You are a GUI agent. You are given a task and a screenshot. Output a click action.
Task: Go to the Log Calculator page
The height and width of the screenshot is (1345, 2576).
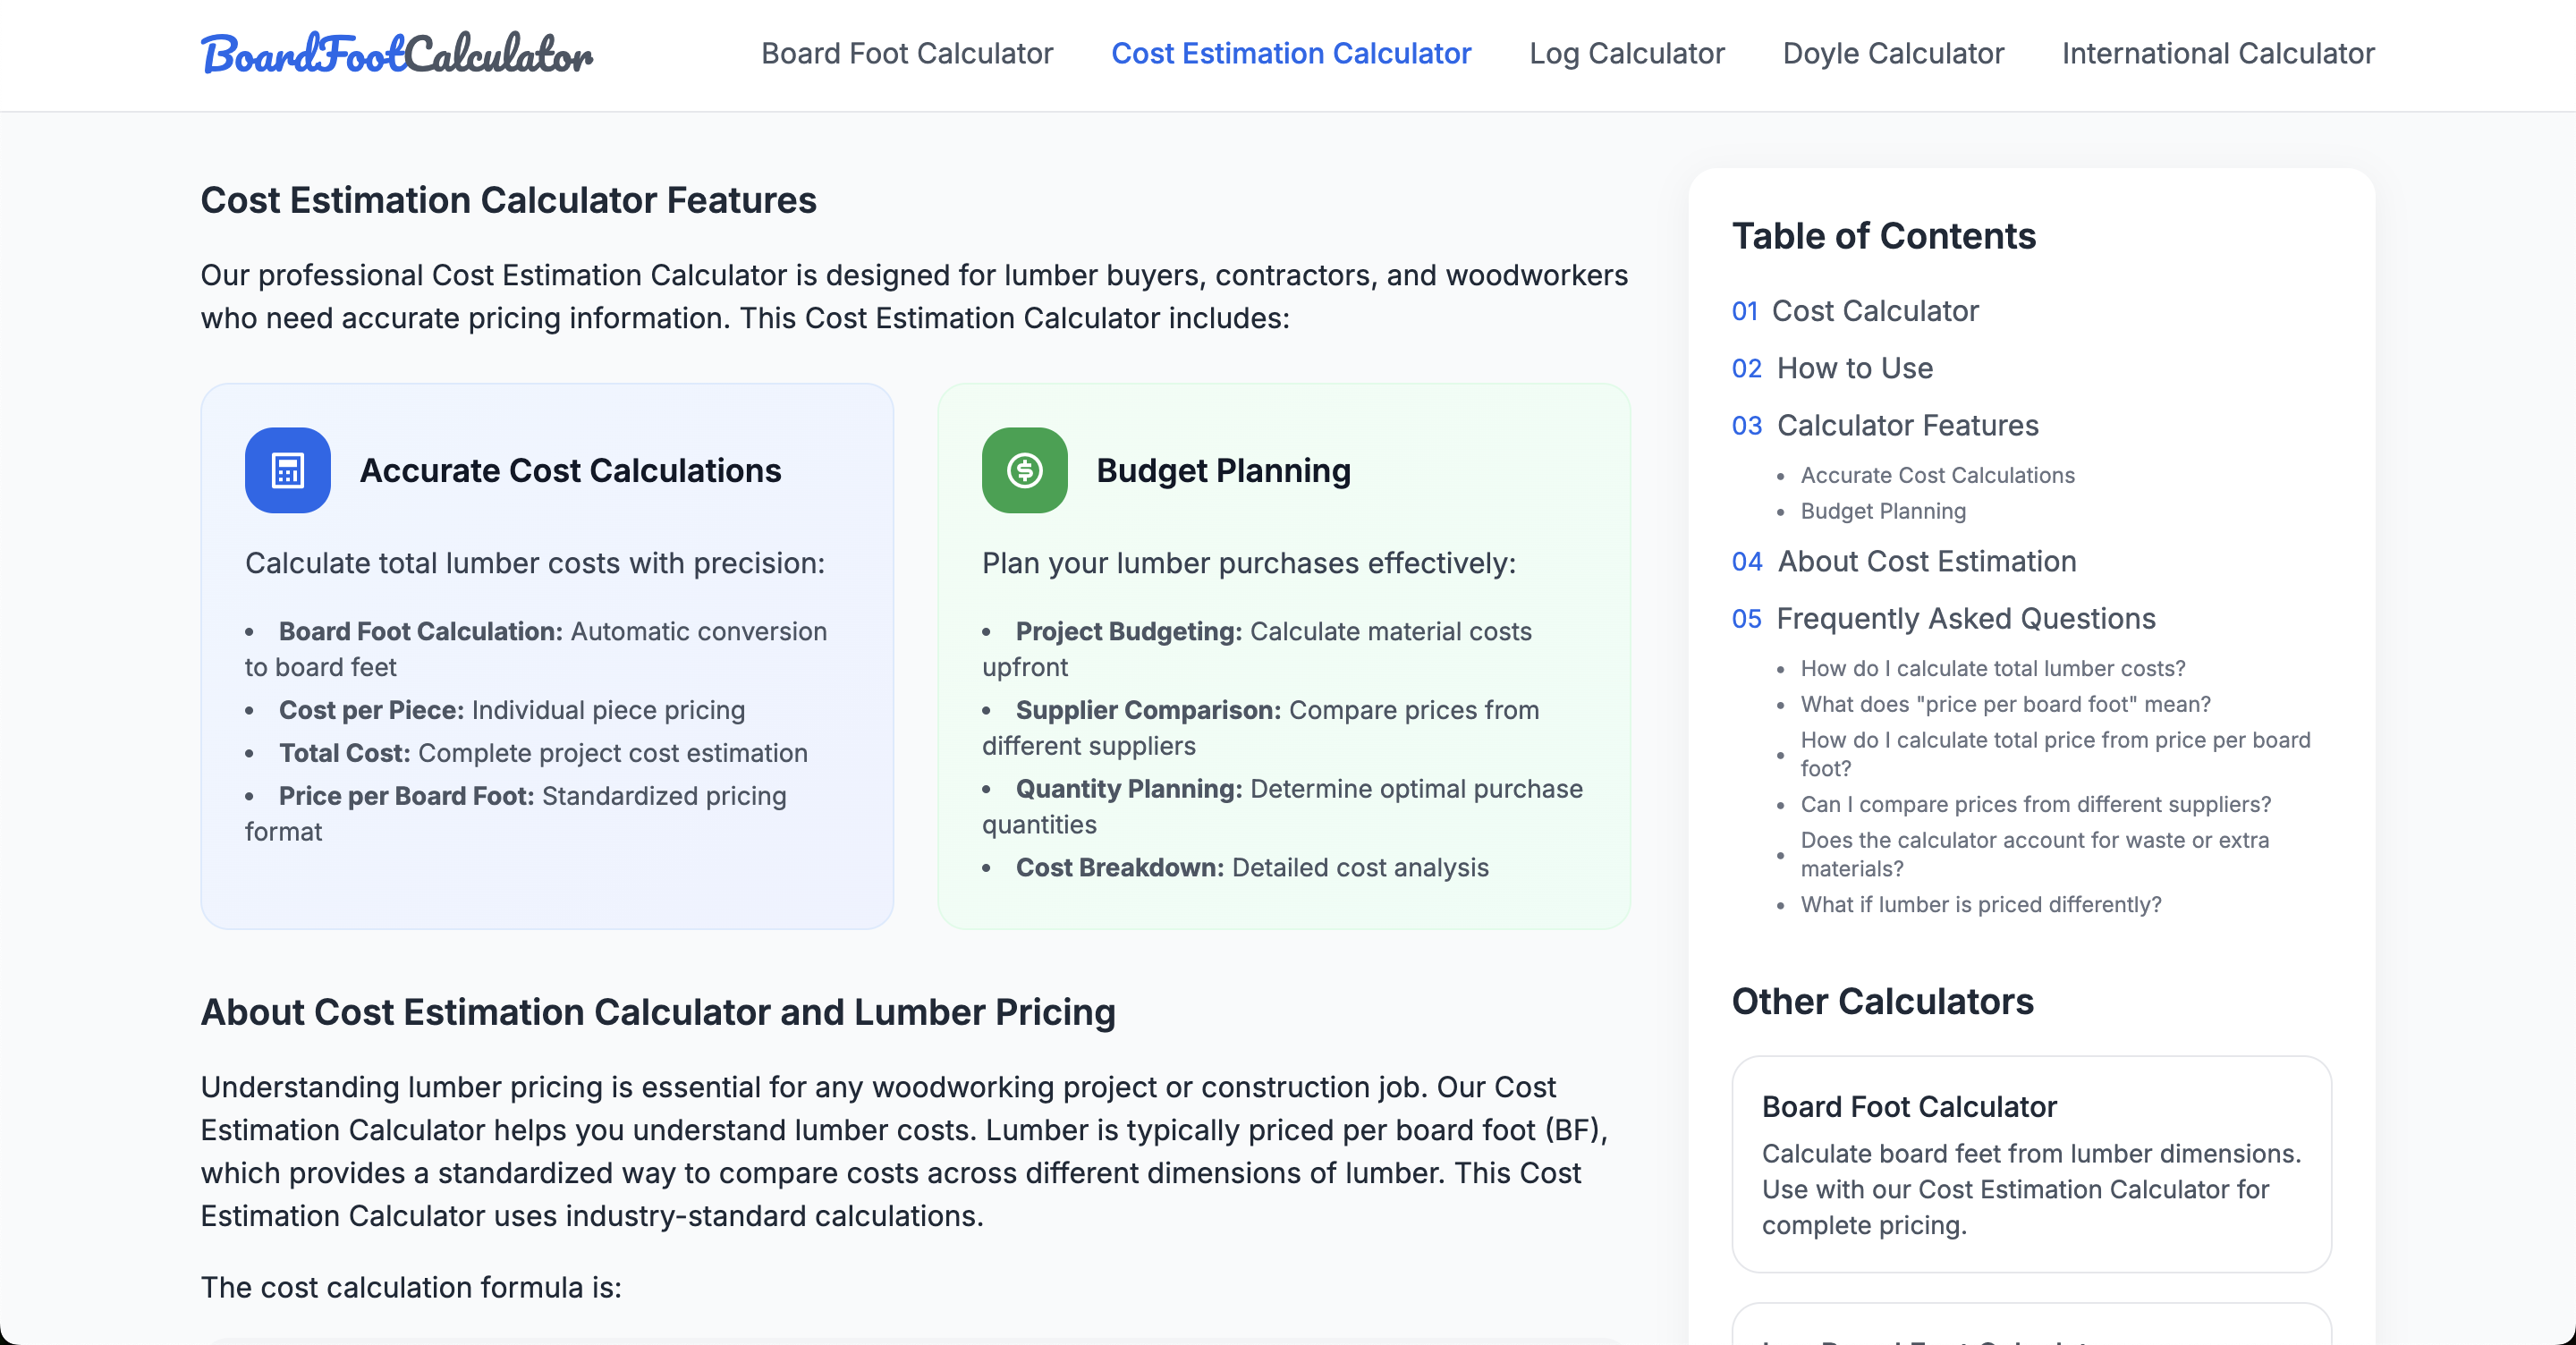pos(1627,53)
